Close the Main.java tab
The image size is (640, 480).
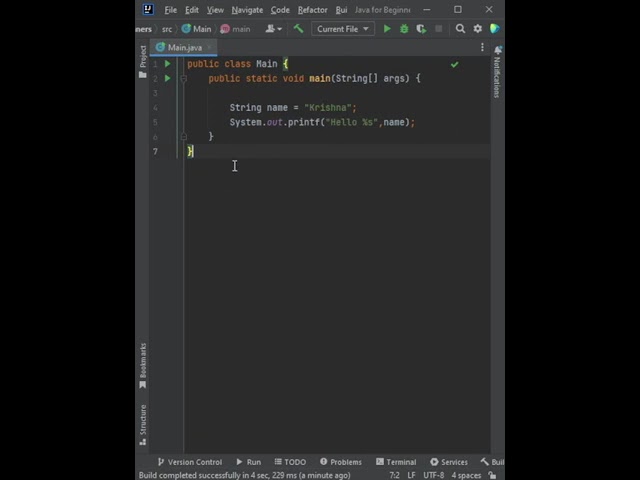pos(209,47)
